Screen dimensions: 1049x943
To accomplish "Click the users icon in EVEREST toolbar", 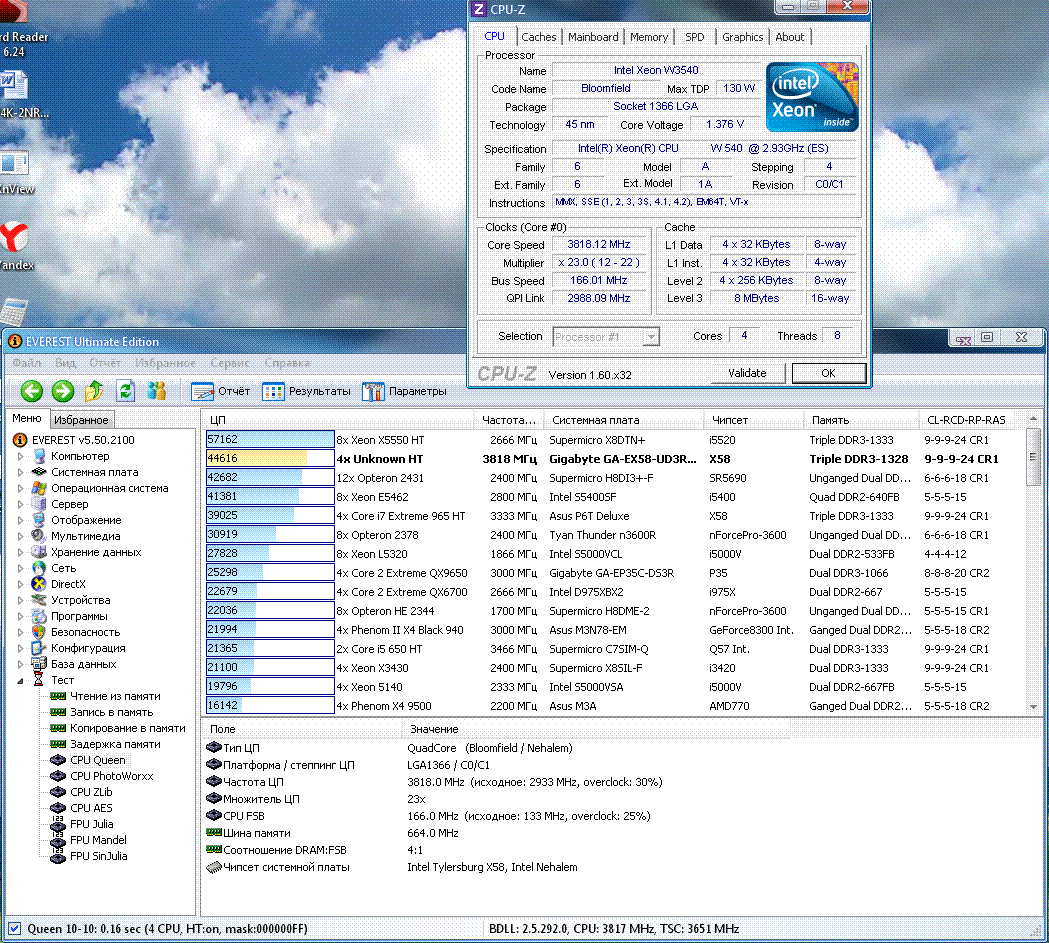I will [x=157, y=391].
